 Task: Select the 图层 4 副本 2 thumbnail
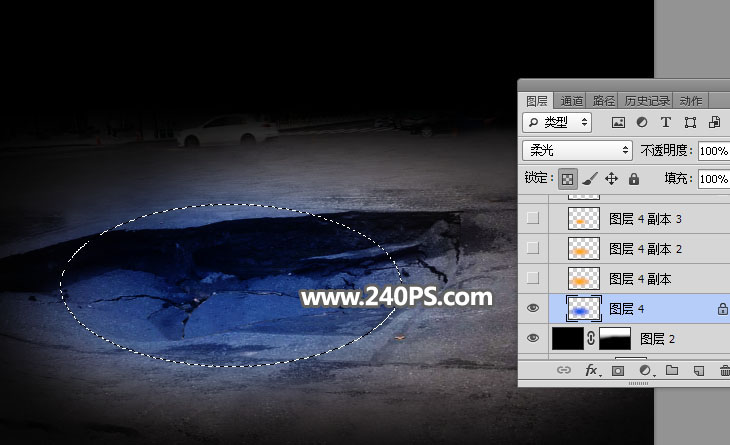click(584, 248)
